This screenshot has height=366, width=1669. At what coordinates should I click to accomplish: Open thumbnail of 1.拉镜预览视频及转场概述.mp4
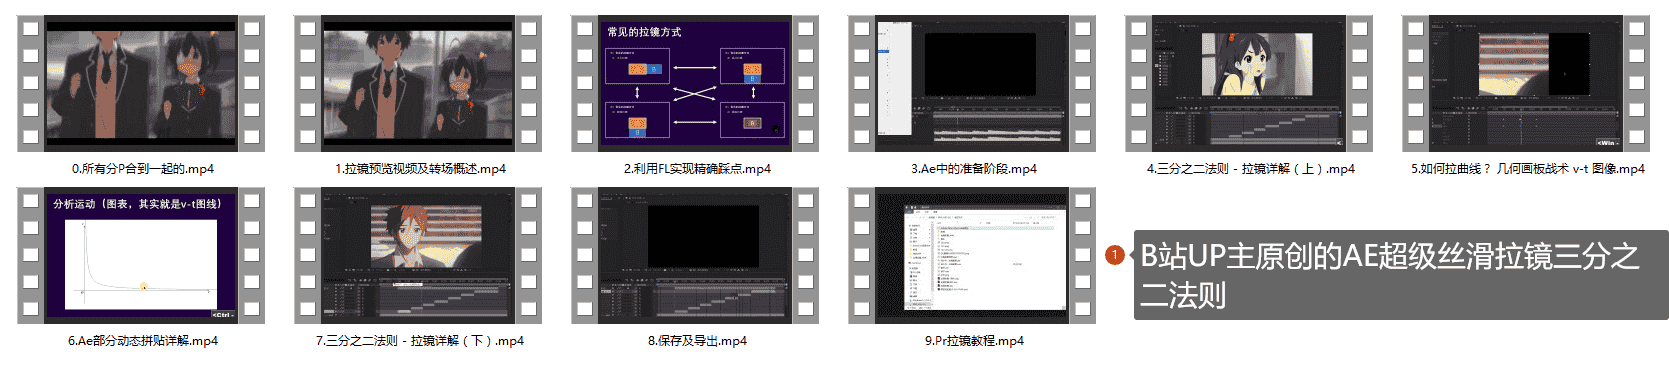coord(418,83)
